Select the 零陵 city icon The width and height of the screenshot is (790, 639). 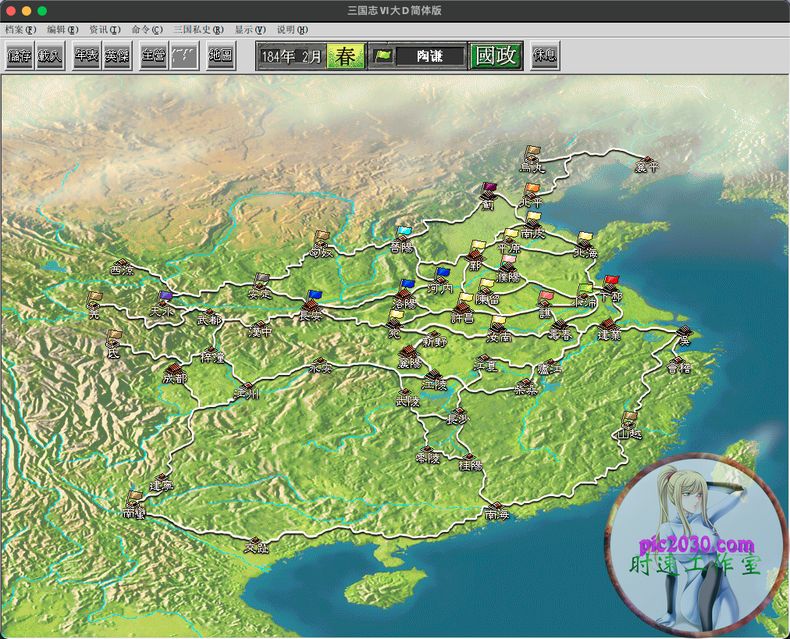coord(428,454)
